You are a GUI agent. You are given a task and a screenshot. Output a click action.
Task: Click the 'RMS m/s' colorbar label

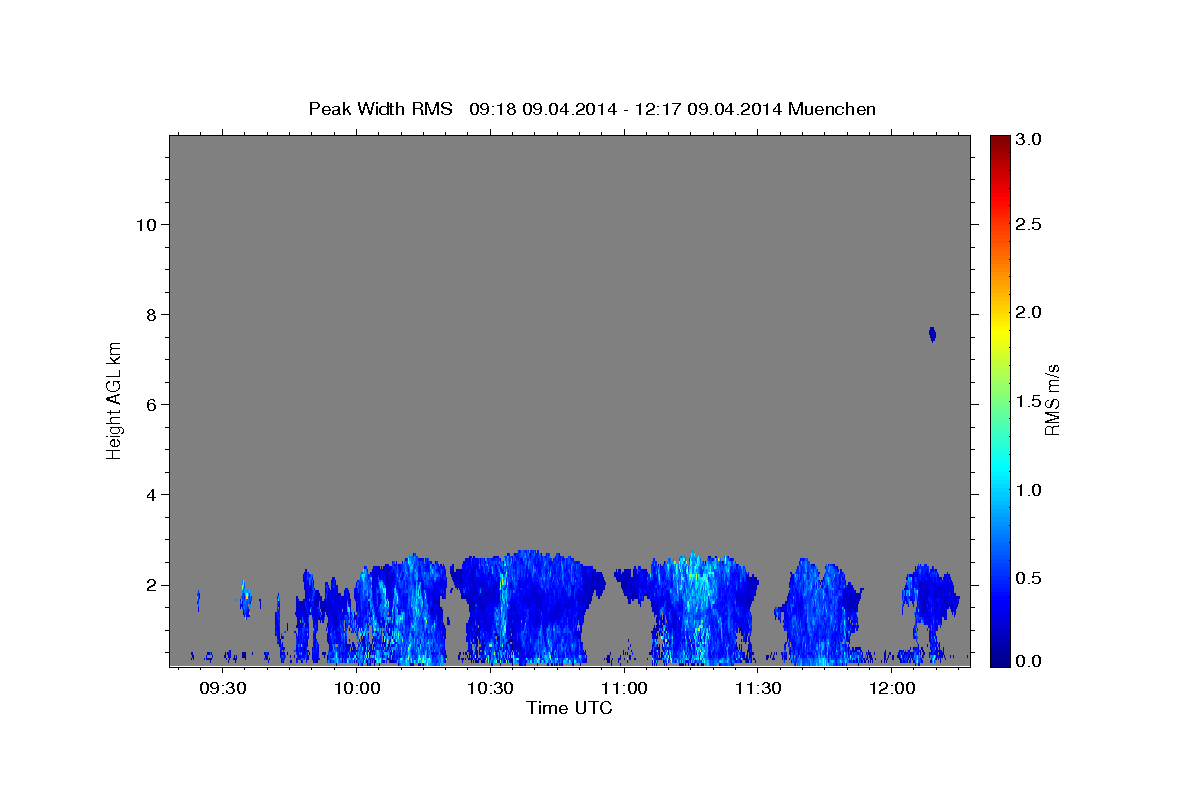click(1051, 400)
